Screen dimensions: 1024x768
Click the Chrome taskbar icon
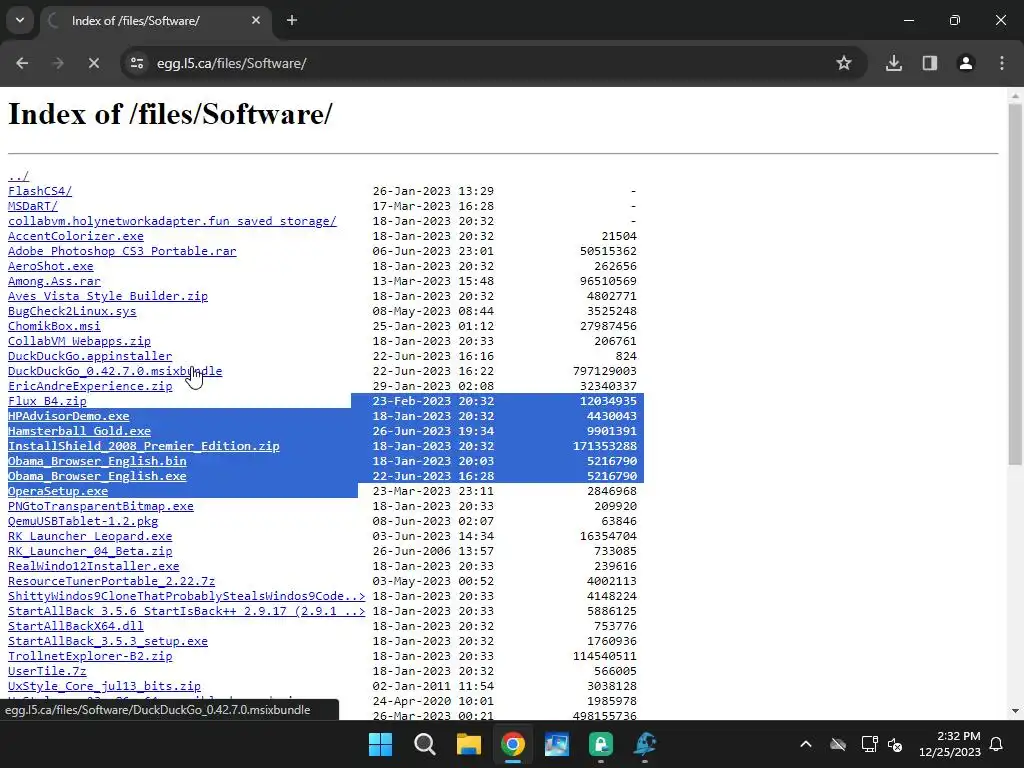[513, 744]
